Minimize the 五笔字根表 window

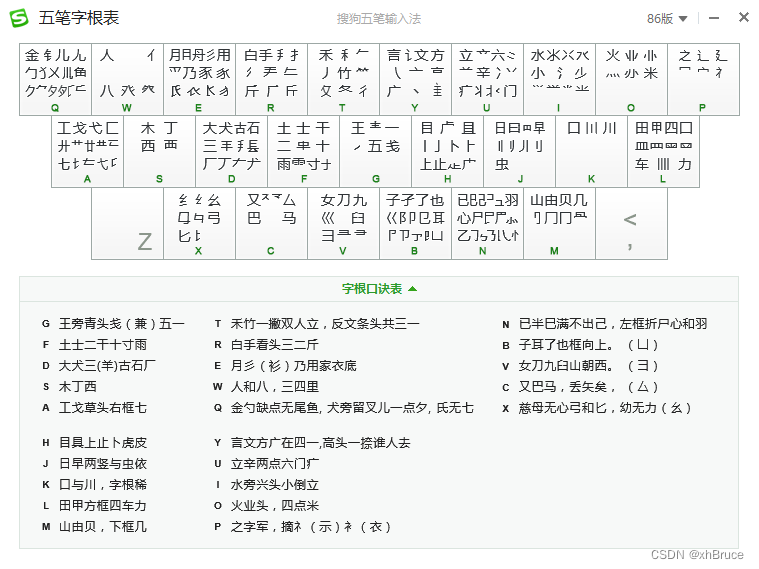coord(713,18)
